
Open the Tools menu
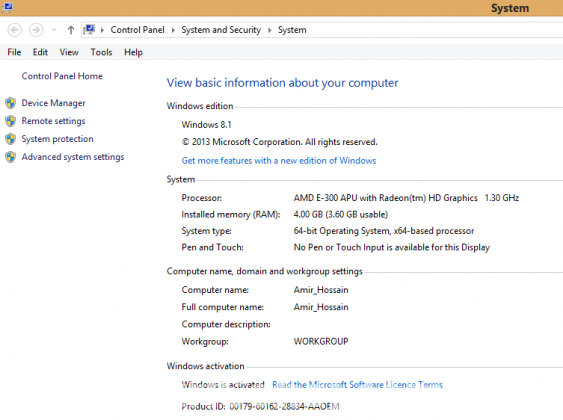point(101,52)
